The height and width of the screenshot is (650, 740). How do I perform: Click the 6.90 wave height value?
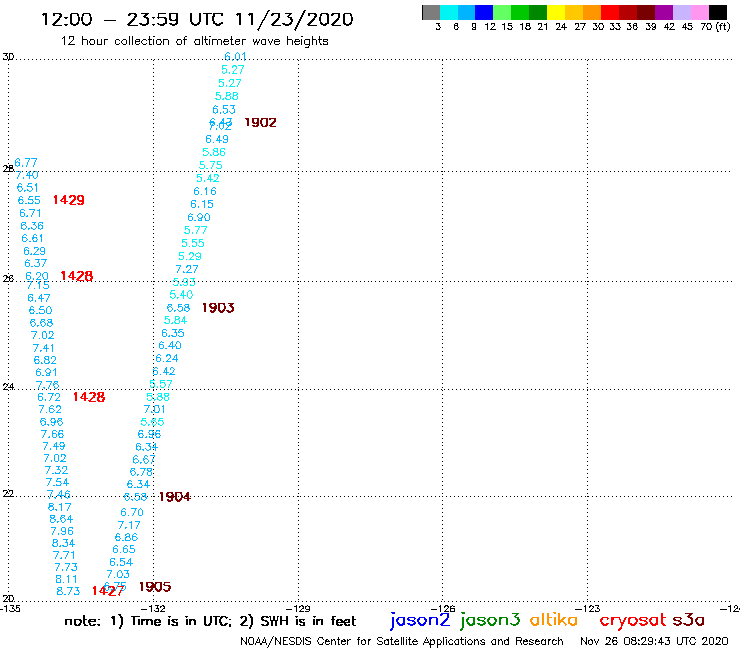coord(199,218)
